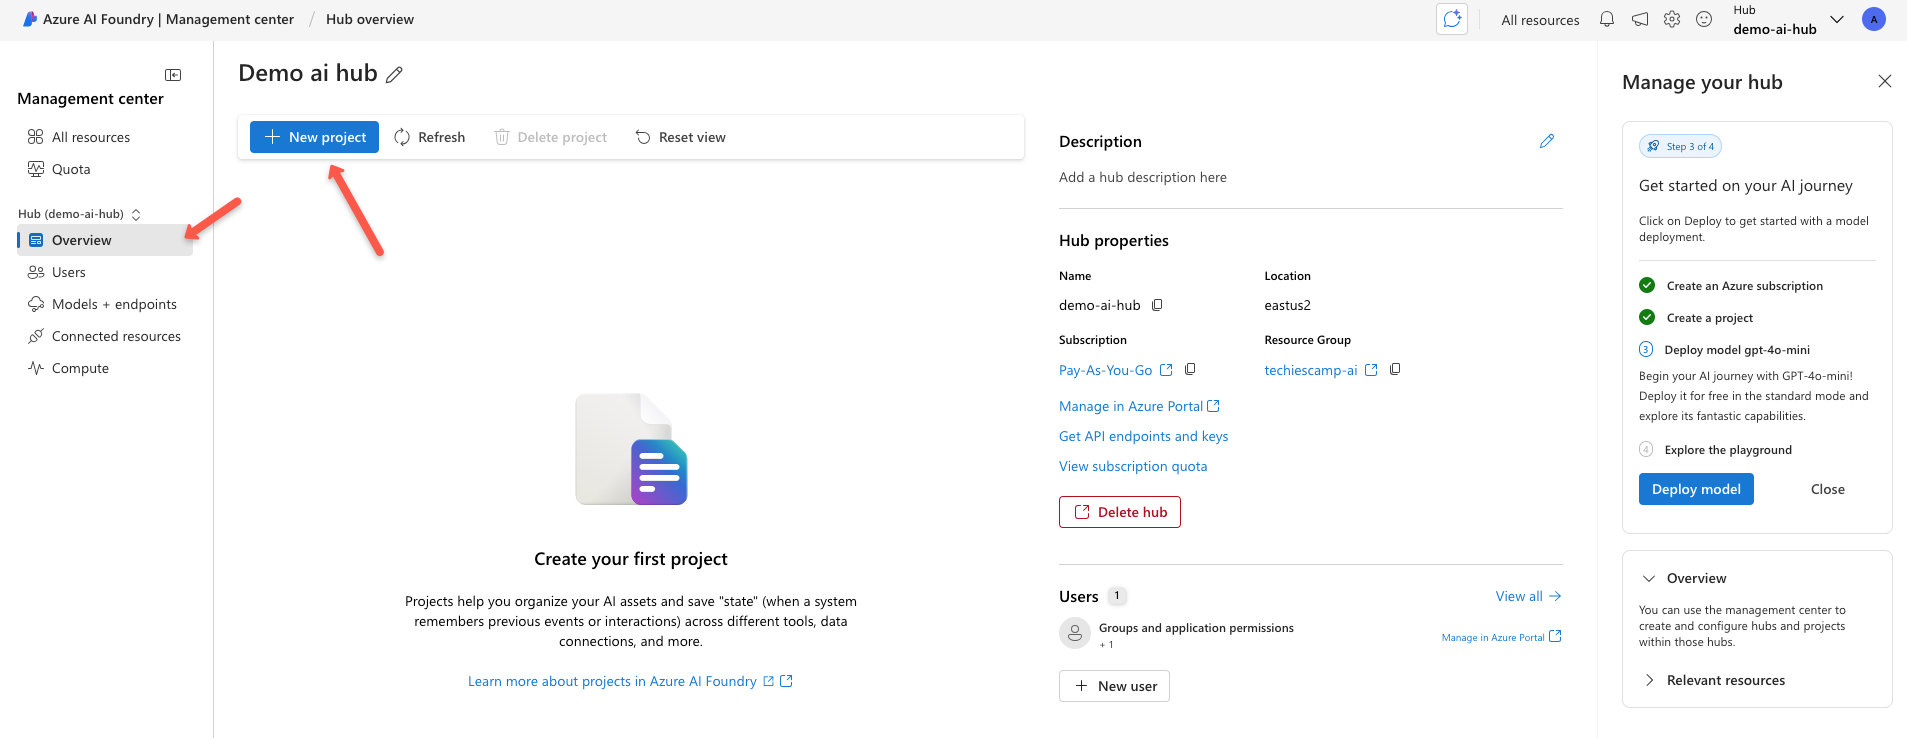Click Groups and application permissions entry
This screenshot has height=738, width=1907.
1196,628
